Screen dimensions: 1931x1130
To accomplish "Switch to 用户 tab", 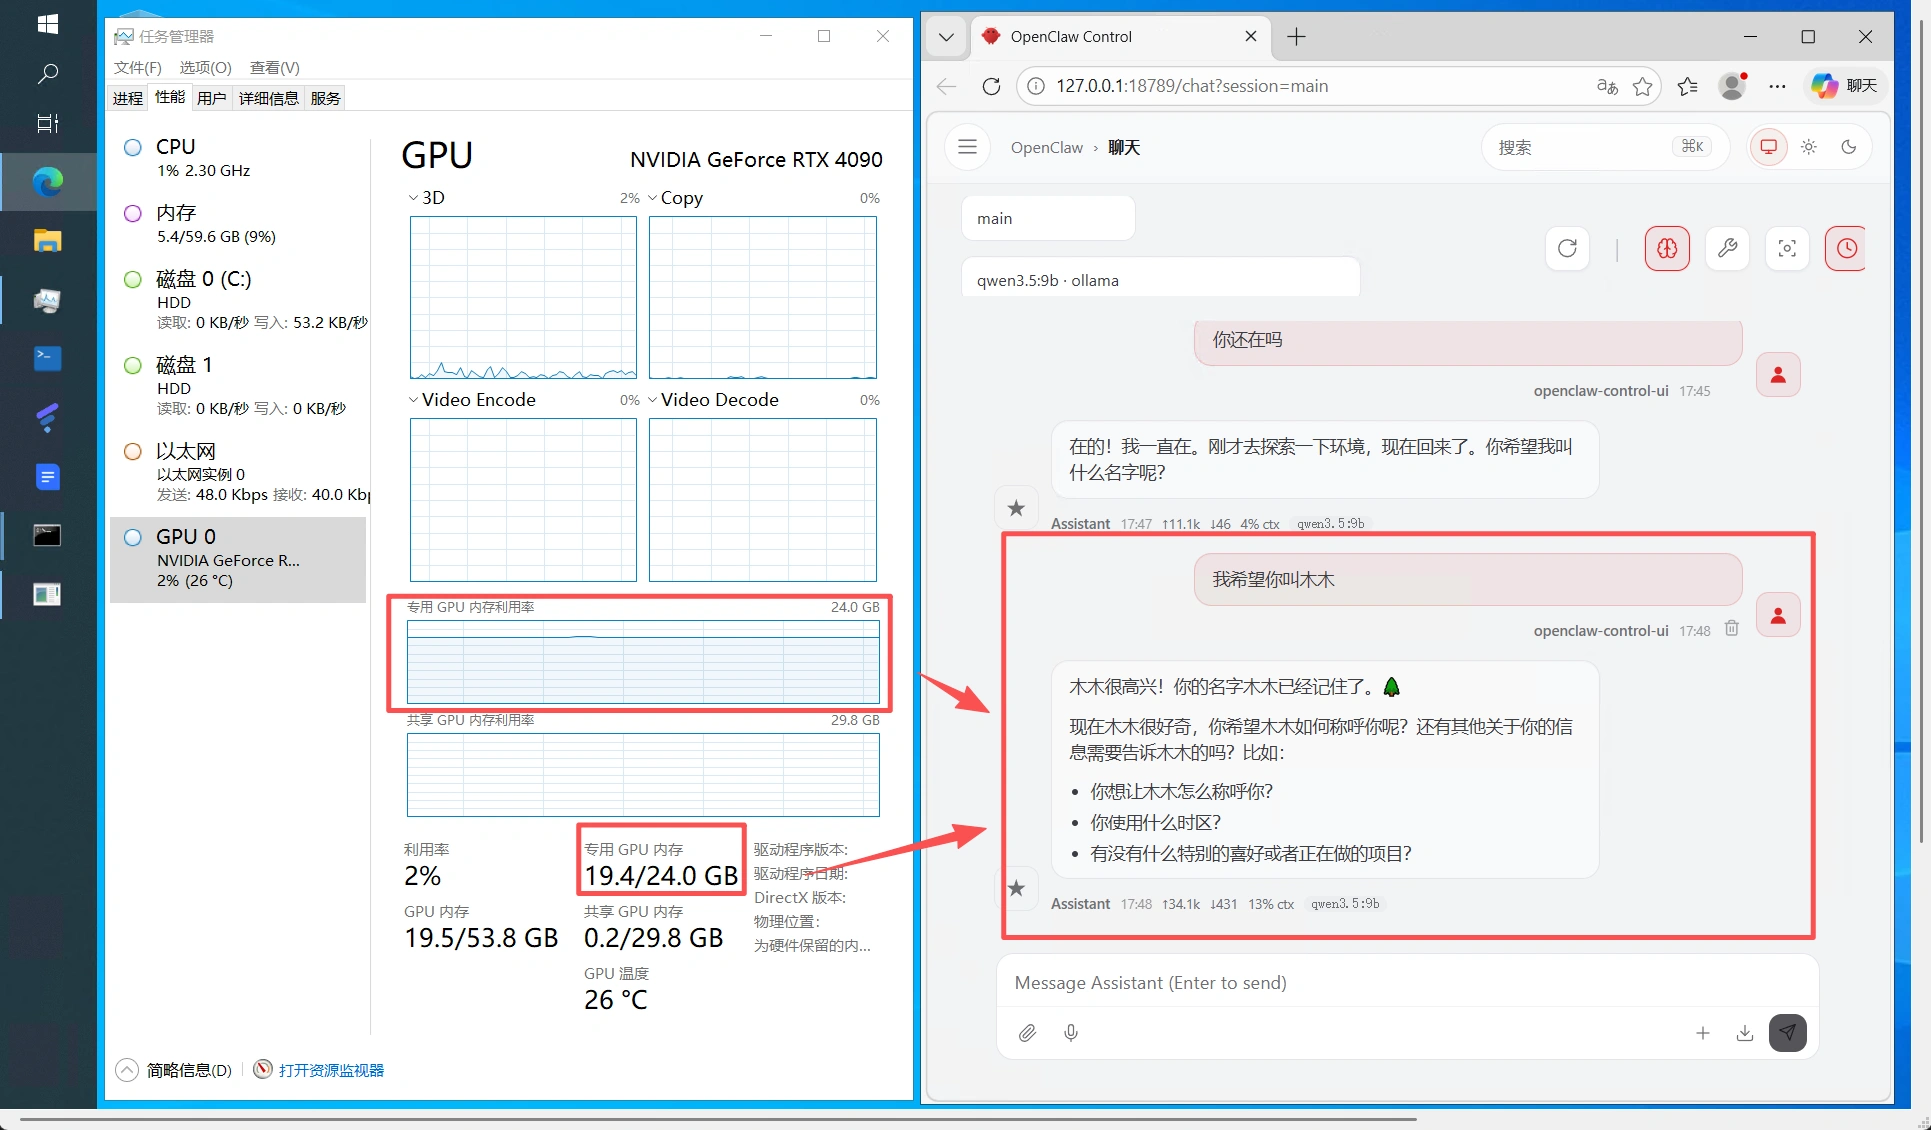I will (x=212, y=98).
